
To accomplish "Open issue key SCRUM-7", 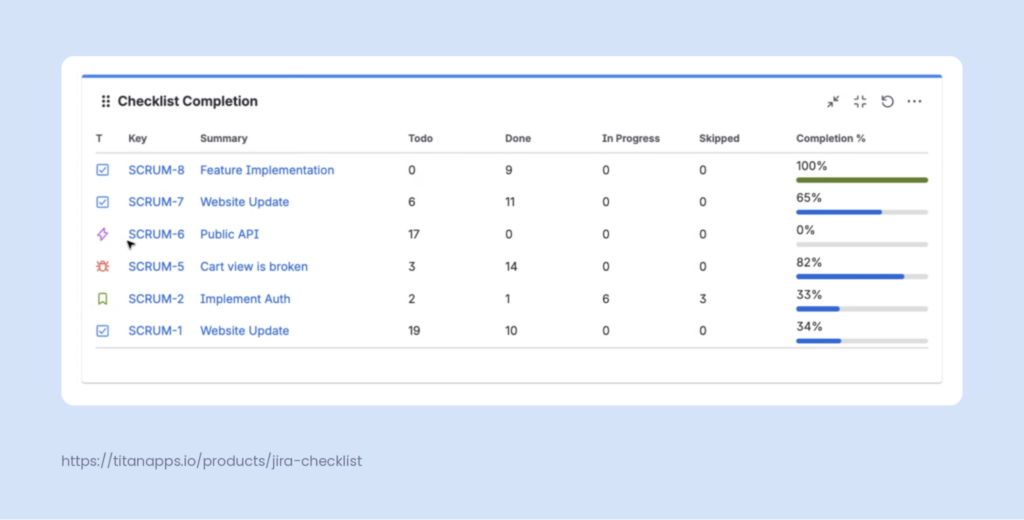I will (x=156, y=202).
